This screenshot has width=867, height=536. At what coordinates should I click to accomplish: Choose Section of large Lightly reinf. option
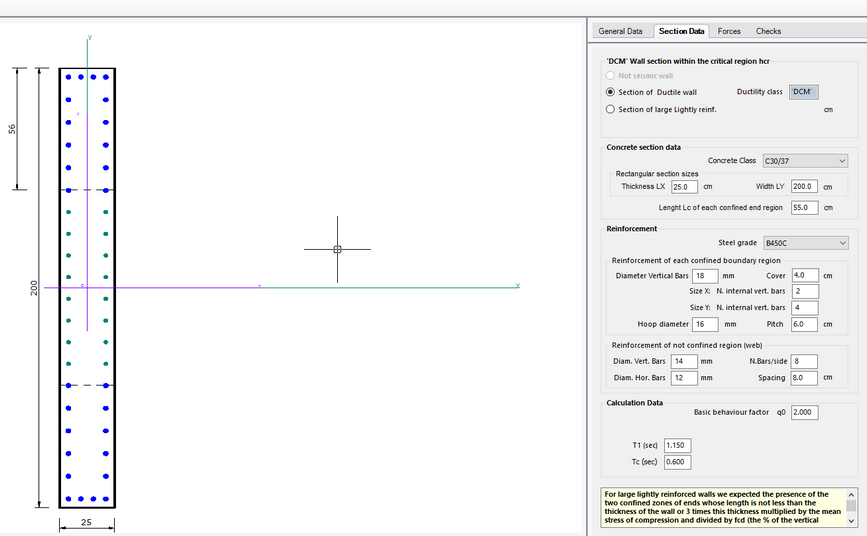tap(610, 109)
